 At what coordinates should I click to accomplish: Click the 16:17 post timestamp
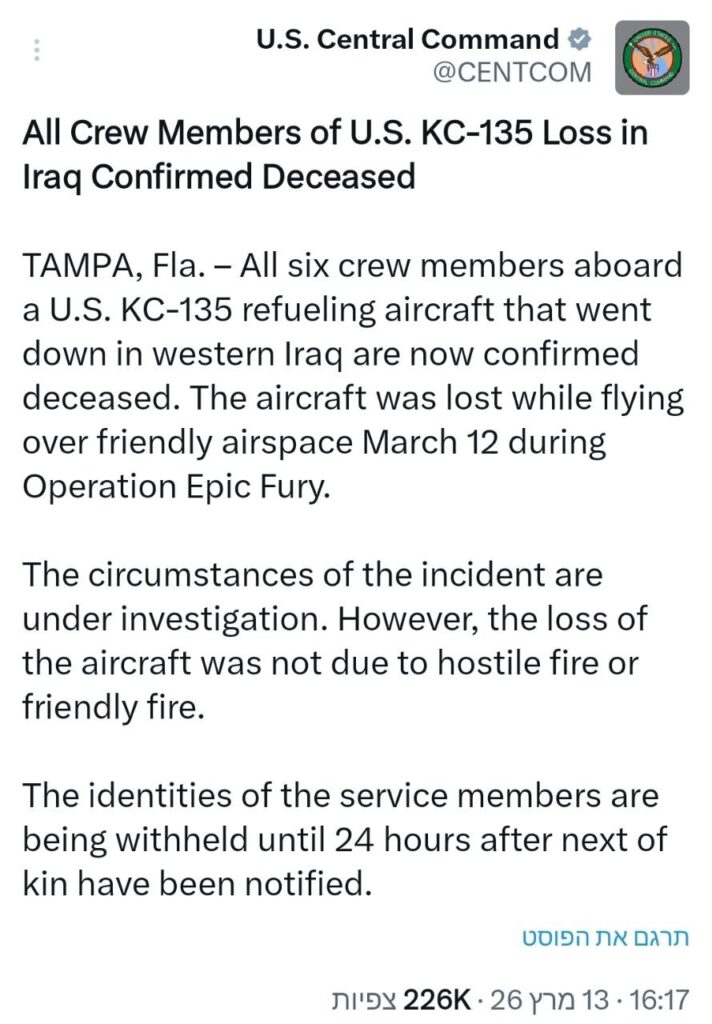[664, 998]
